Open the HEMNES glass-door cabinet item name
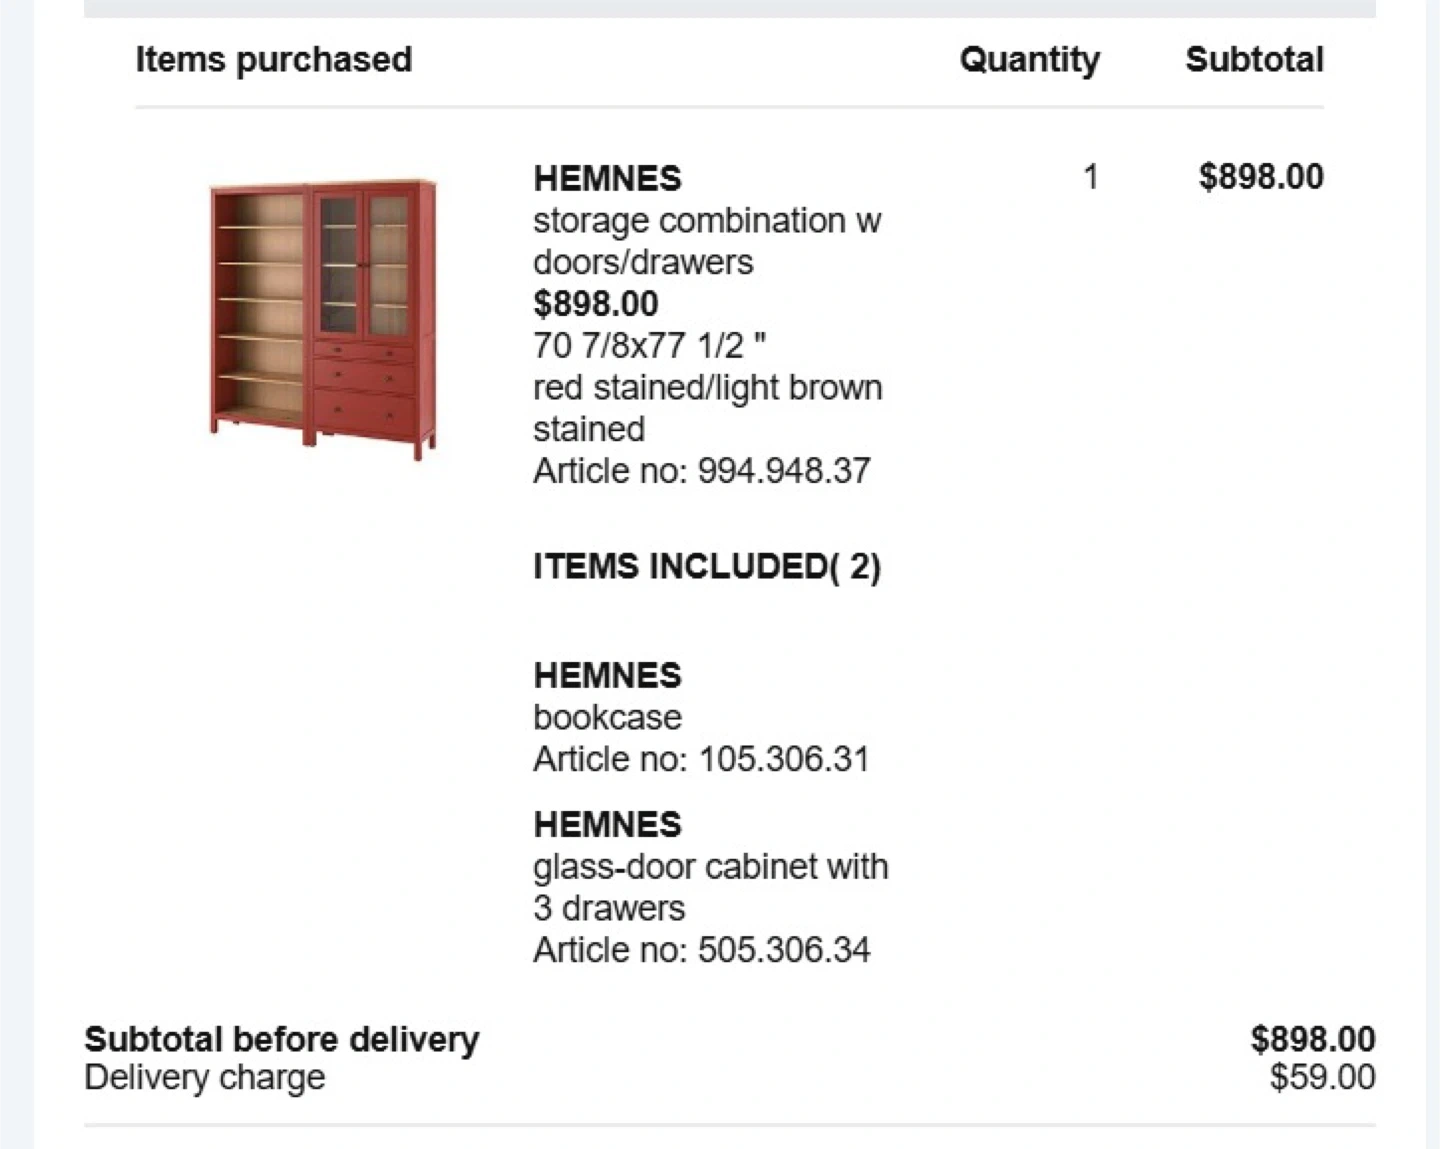The width and height of the screenshot is (1440, 1149). 607,824
